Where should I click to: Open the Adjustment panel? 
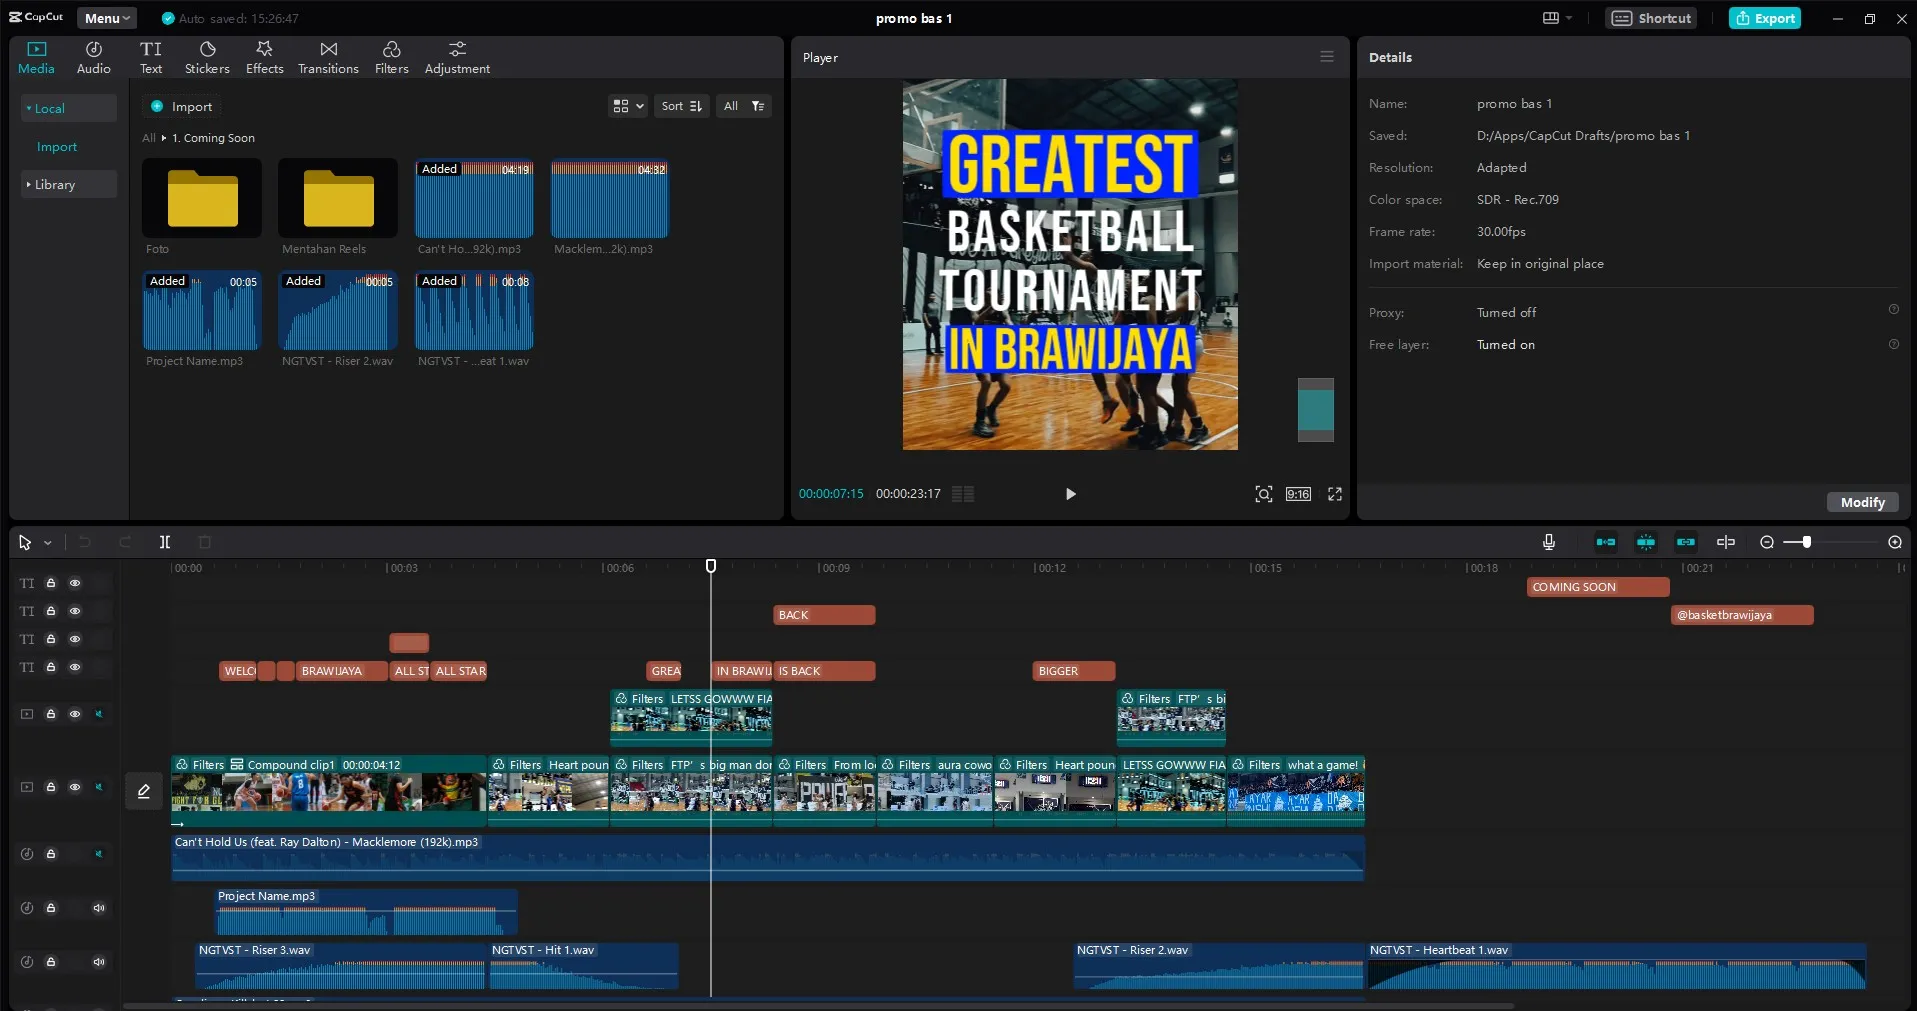[x=457, y=58]
